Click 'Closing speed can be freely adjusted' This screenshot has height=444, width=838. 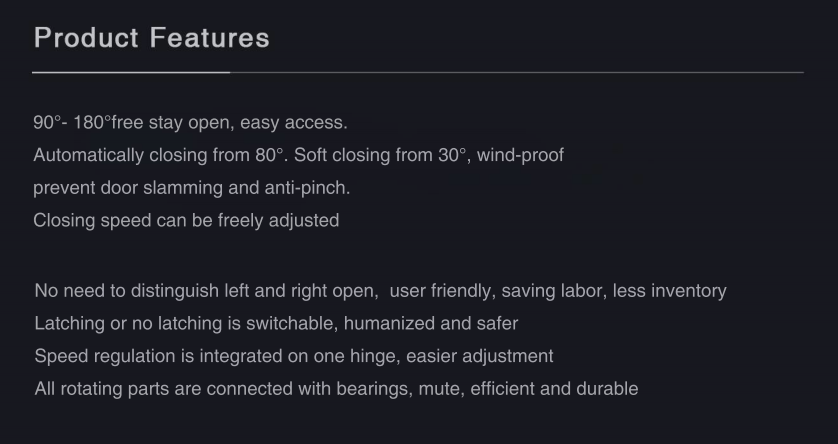(186, 221)
